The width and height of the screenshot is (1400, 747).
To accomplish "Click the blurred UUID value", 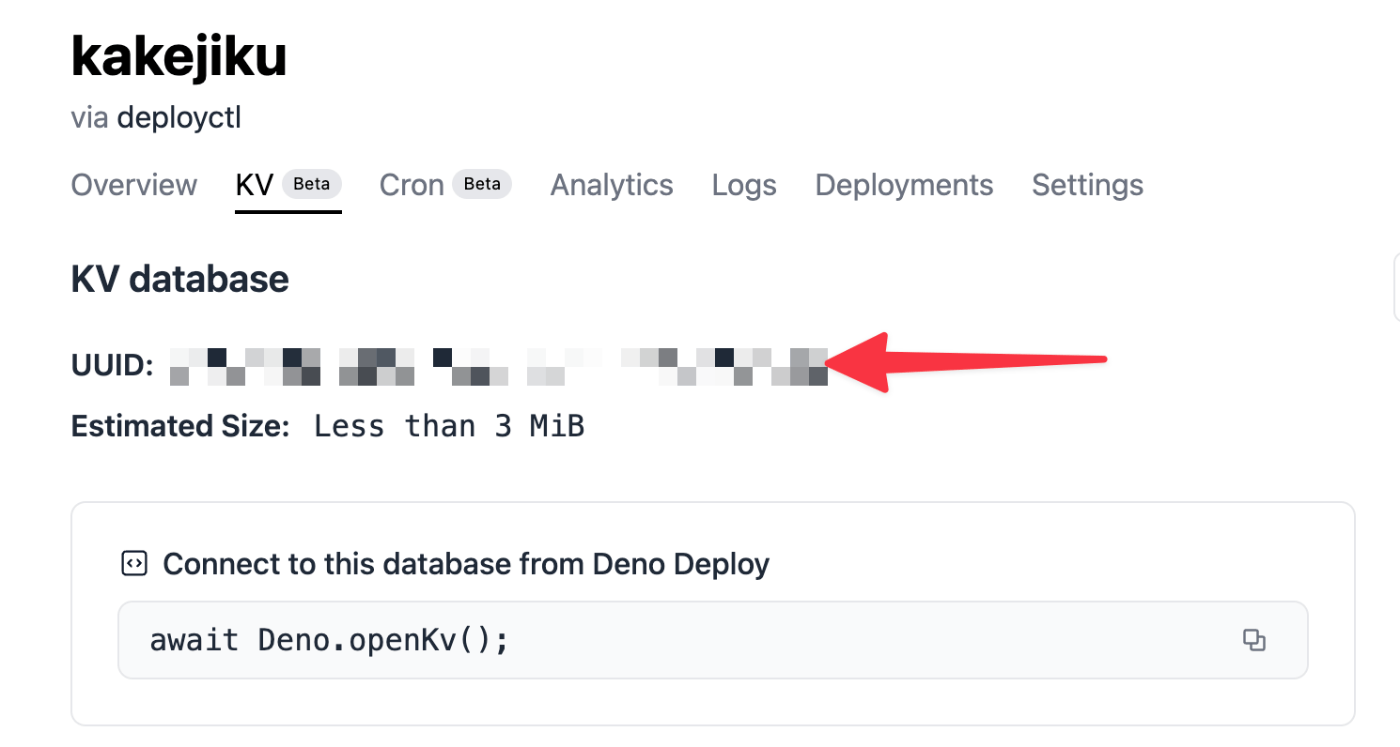I will coord(498,366).
